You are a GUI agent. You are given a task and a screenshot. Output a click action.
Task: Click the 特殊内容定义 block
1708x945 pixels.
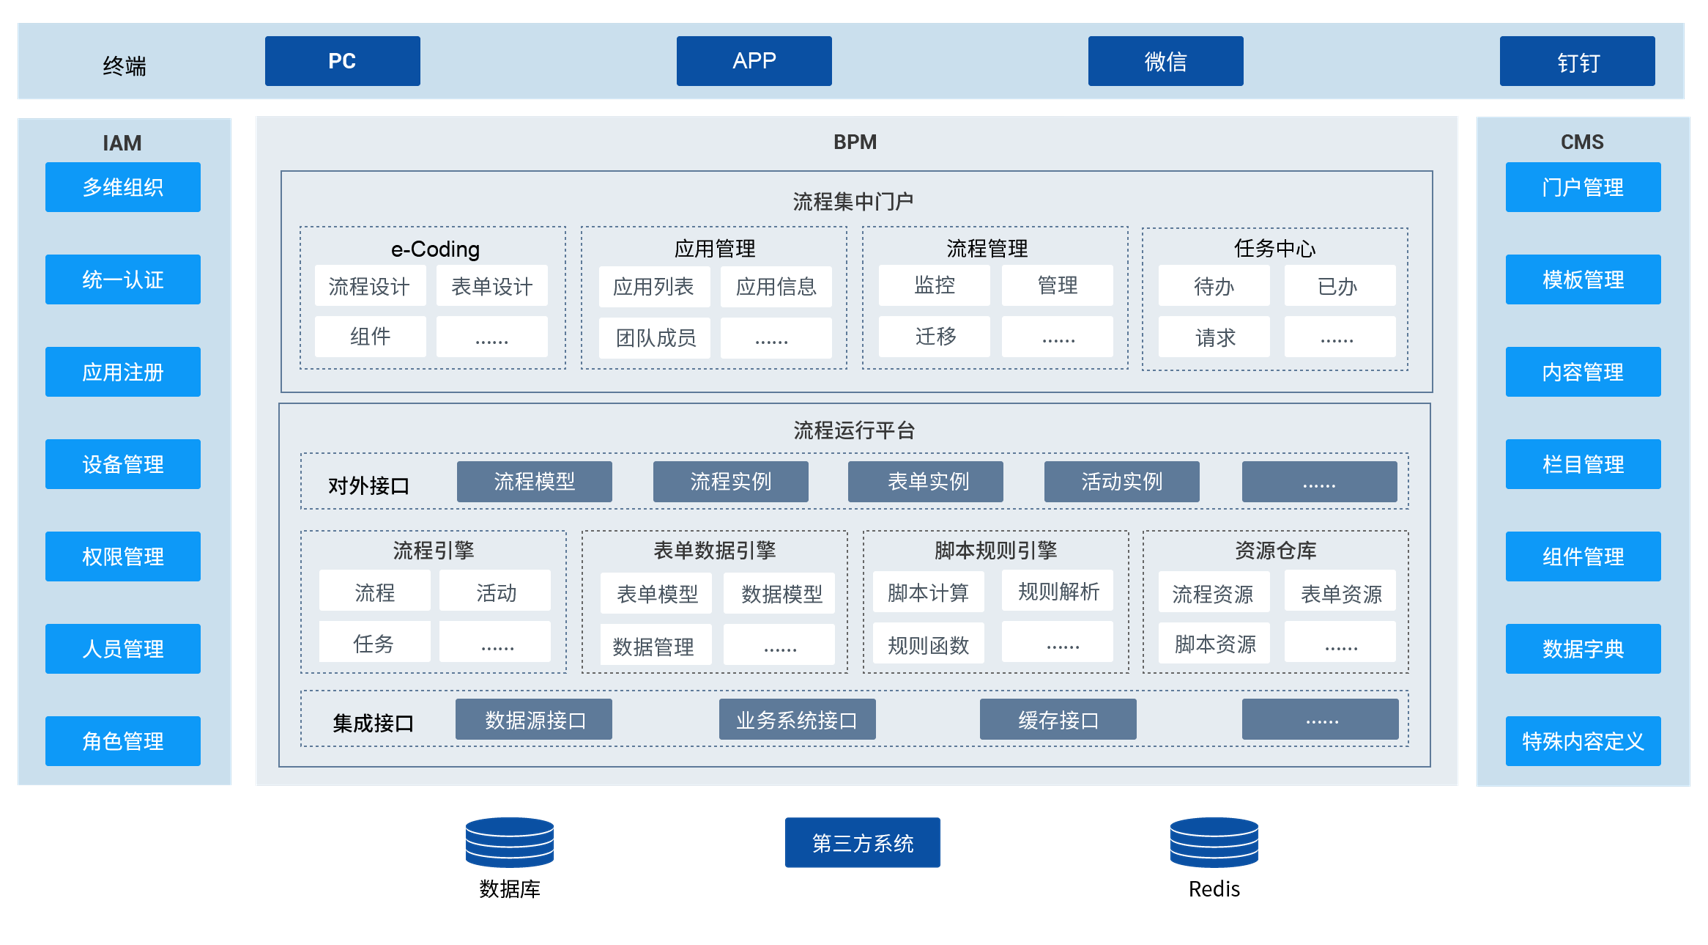click(1582, 741)
